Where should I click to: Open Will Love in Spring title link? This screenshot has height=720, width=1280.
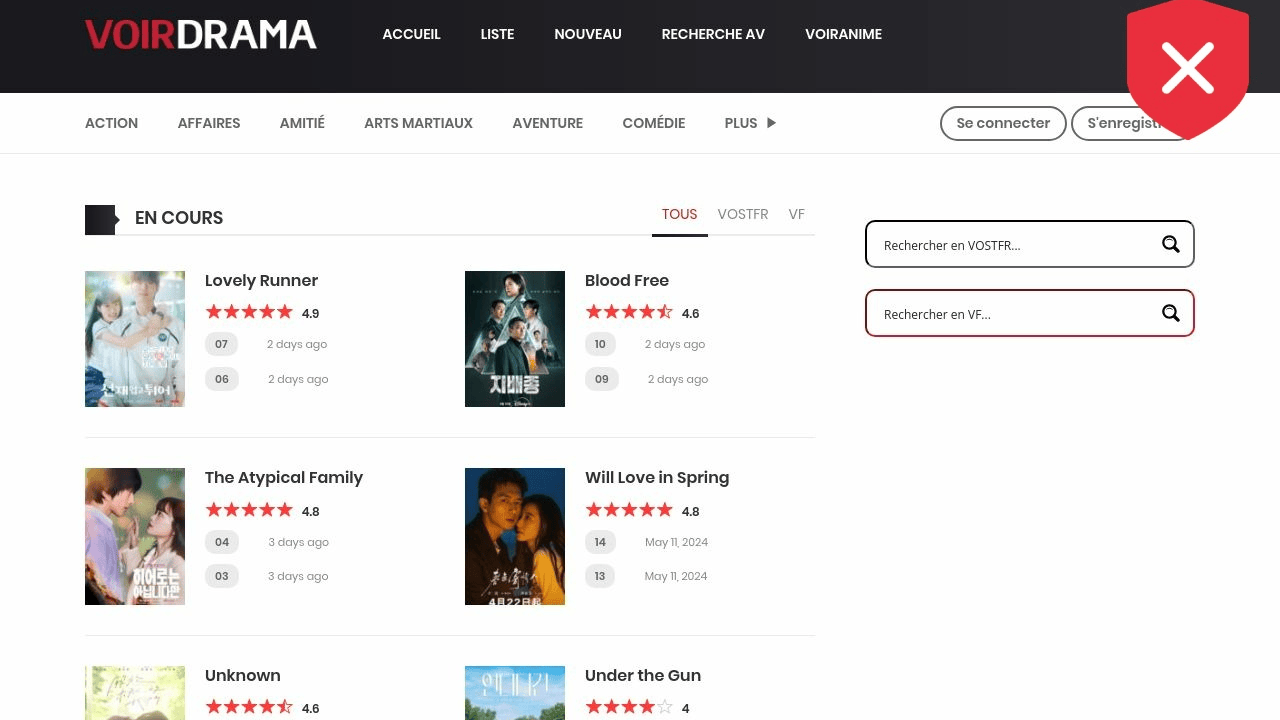pyautogui.click(x=657, y=478)
